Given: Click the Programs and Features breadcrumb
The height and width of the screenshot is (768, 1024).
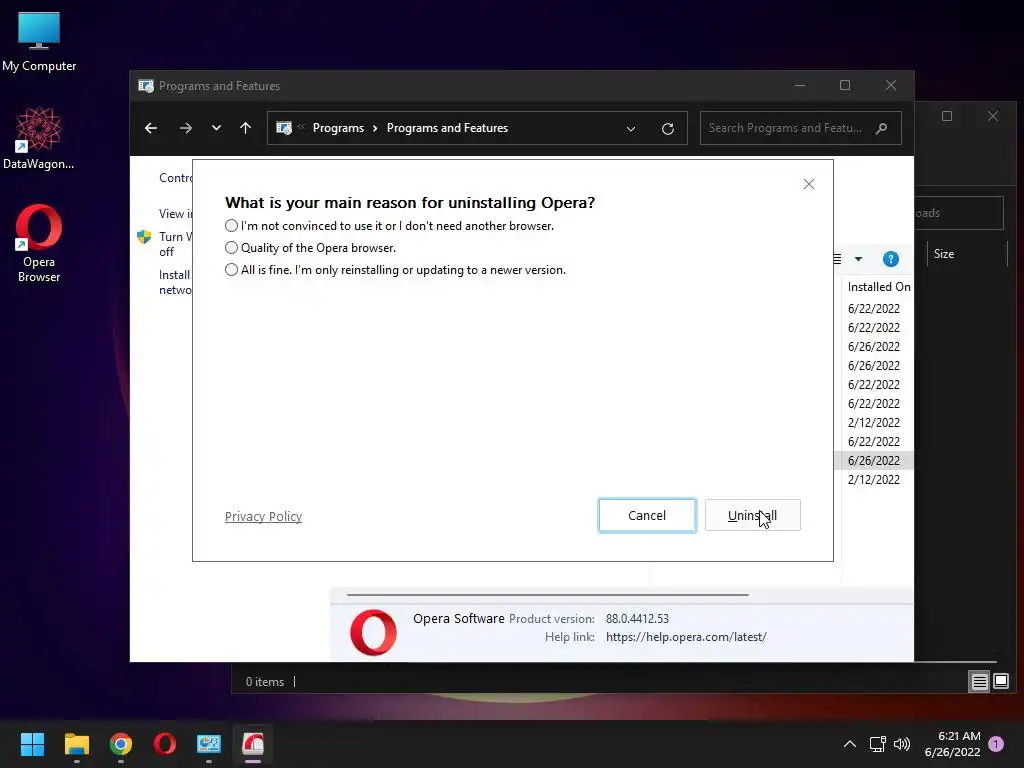Looking at the screenshot, I should [x=447, y=128].
